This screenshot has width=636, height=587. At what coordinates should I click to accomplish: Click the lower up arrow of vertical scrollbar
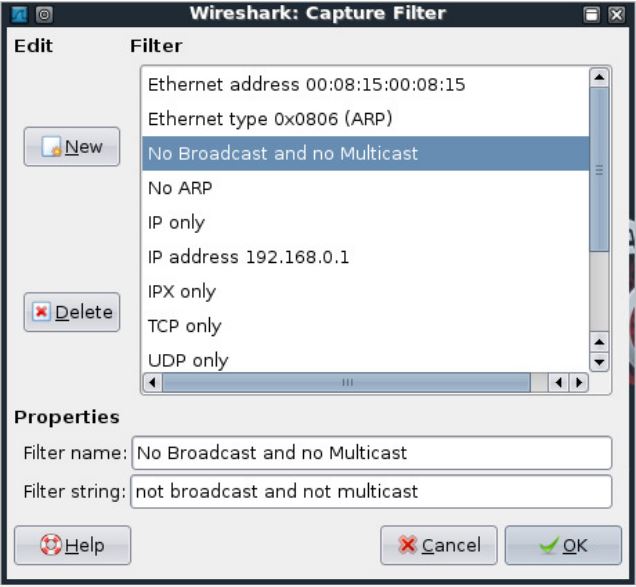(x=599, y=342)
